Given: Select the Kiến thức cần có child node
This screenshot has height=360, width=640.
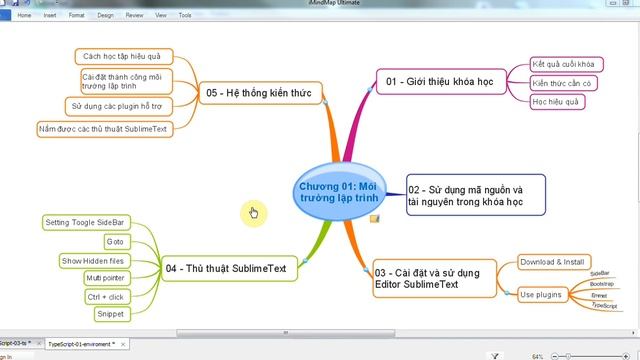Looking at the screenshot, I should tap(564, 83).
